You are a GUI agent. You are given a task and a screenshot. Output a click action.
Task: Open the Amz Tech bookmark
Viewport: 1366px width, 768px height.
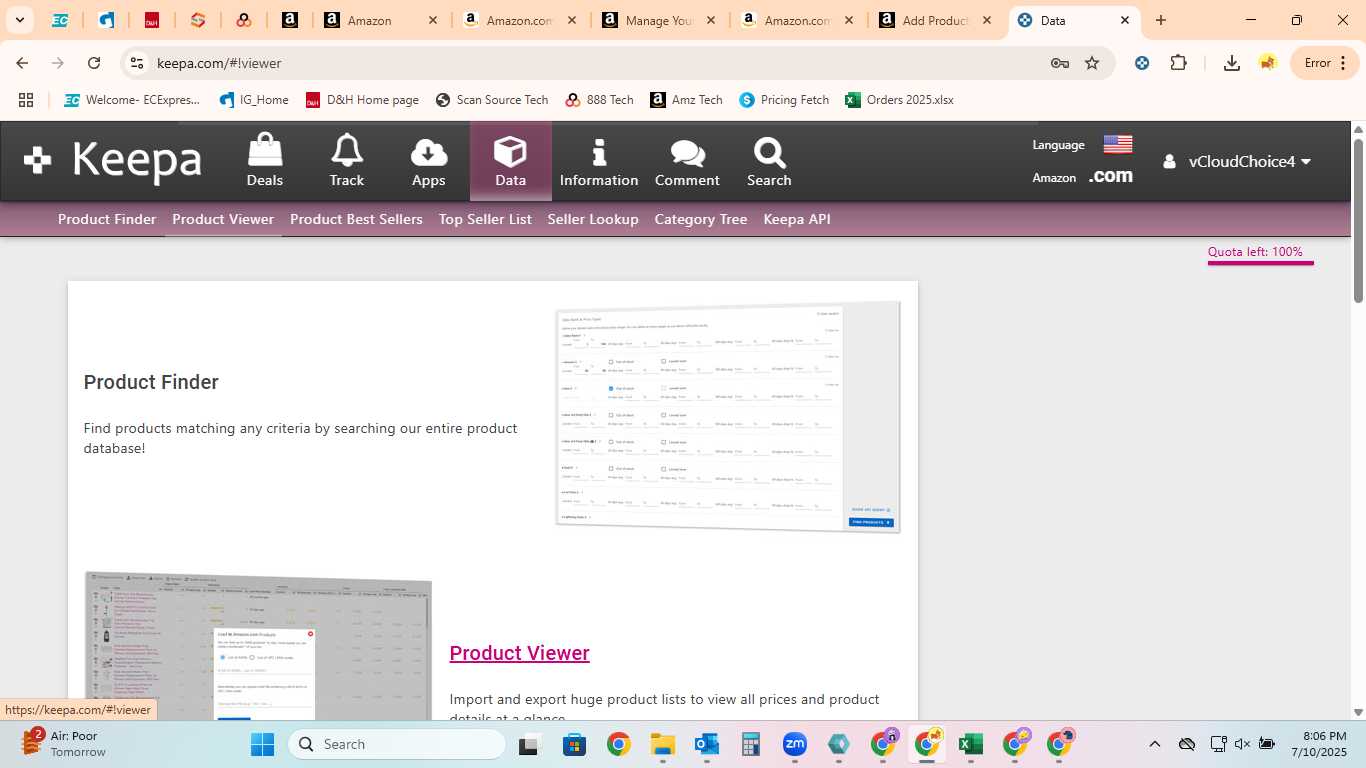click(686, 100)
